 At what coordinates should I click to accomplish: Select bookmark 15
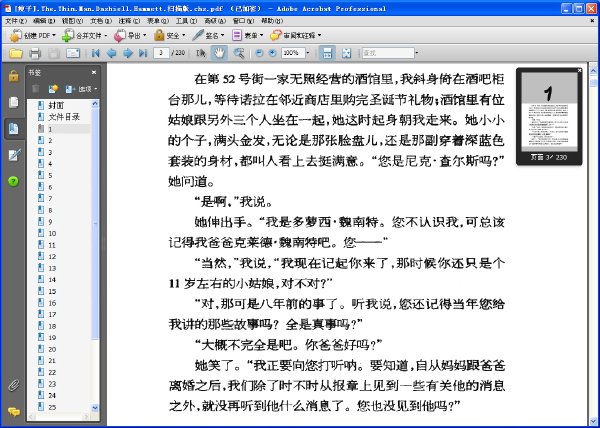(52, 291)
